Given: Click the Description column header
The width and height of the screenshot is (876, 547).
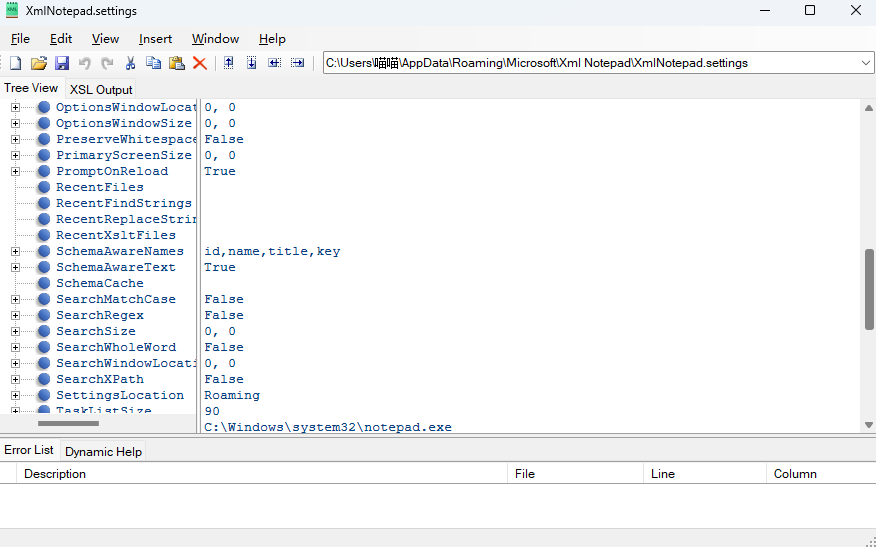Looking at the screenshot, I should pos(55,474).
